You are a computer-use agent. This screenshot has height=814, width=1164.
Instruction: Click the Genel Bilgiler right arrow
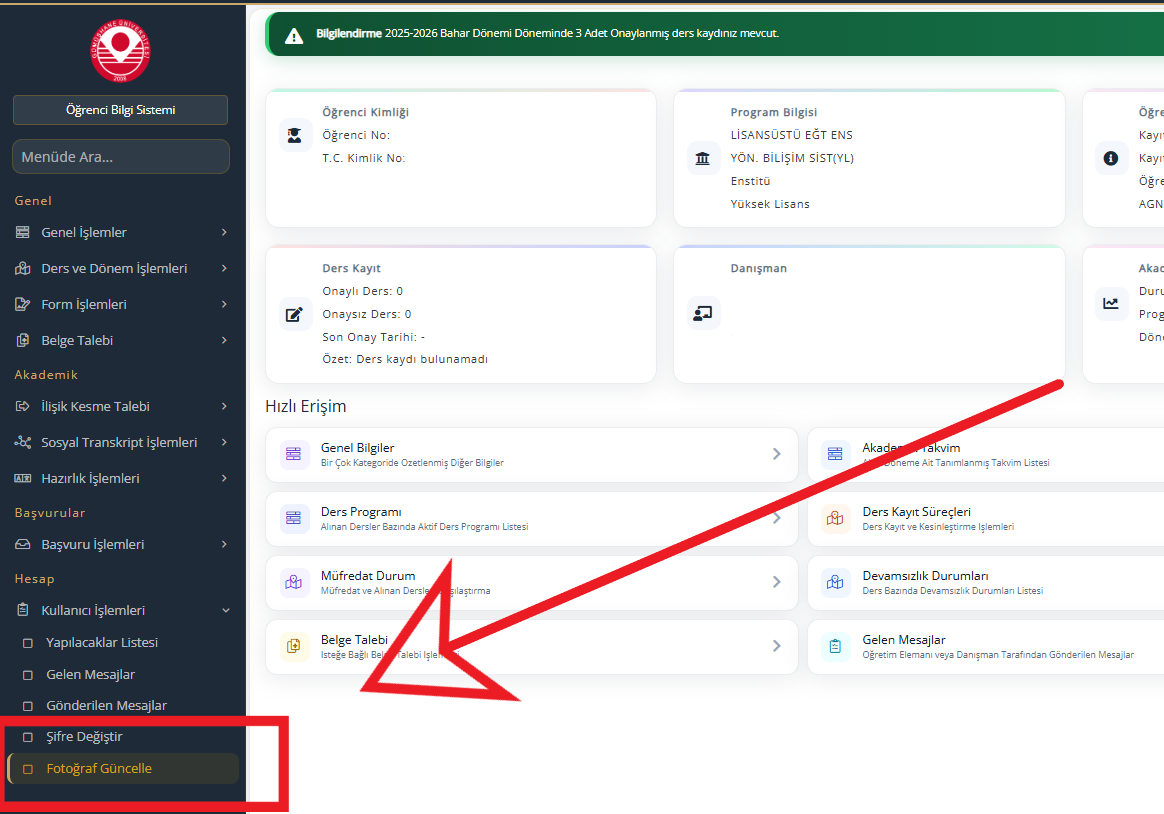pyautogui.click(x=776, y=454)
